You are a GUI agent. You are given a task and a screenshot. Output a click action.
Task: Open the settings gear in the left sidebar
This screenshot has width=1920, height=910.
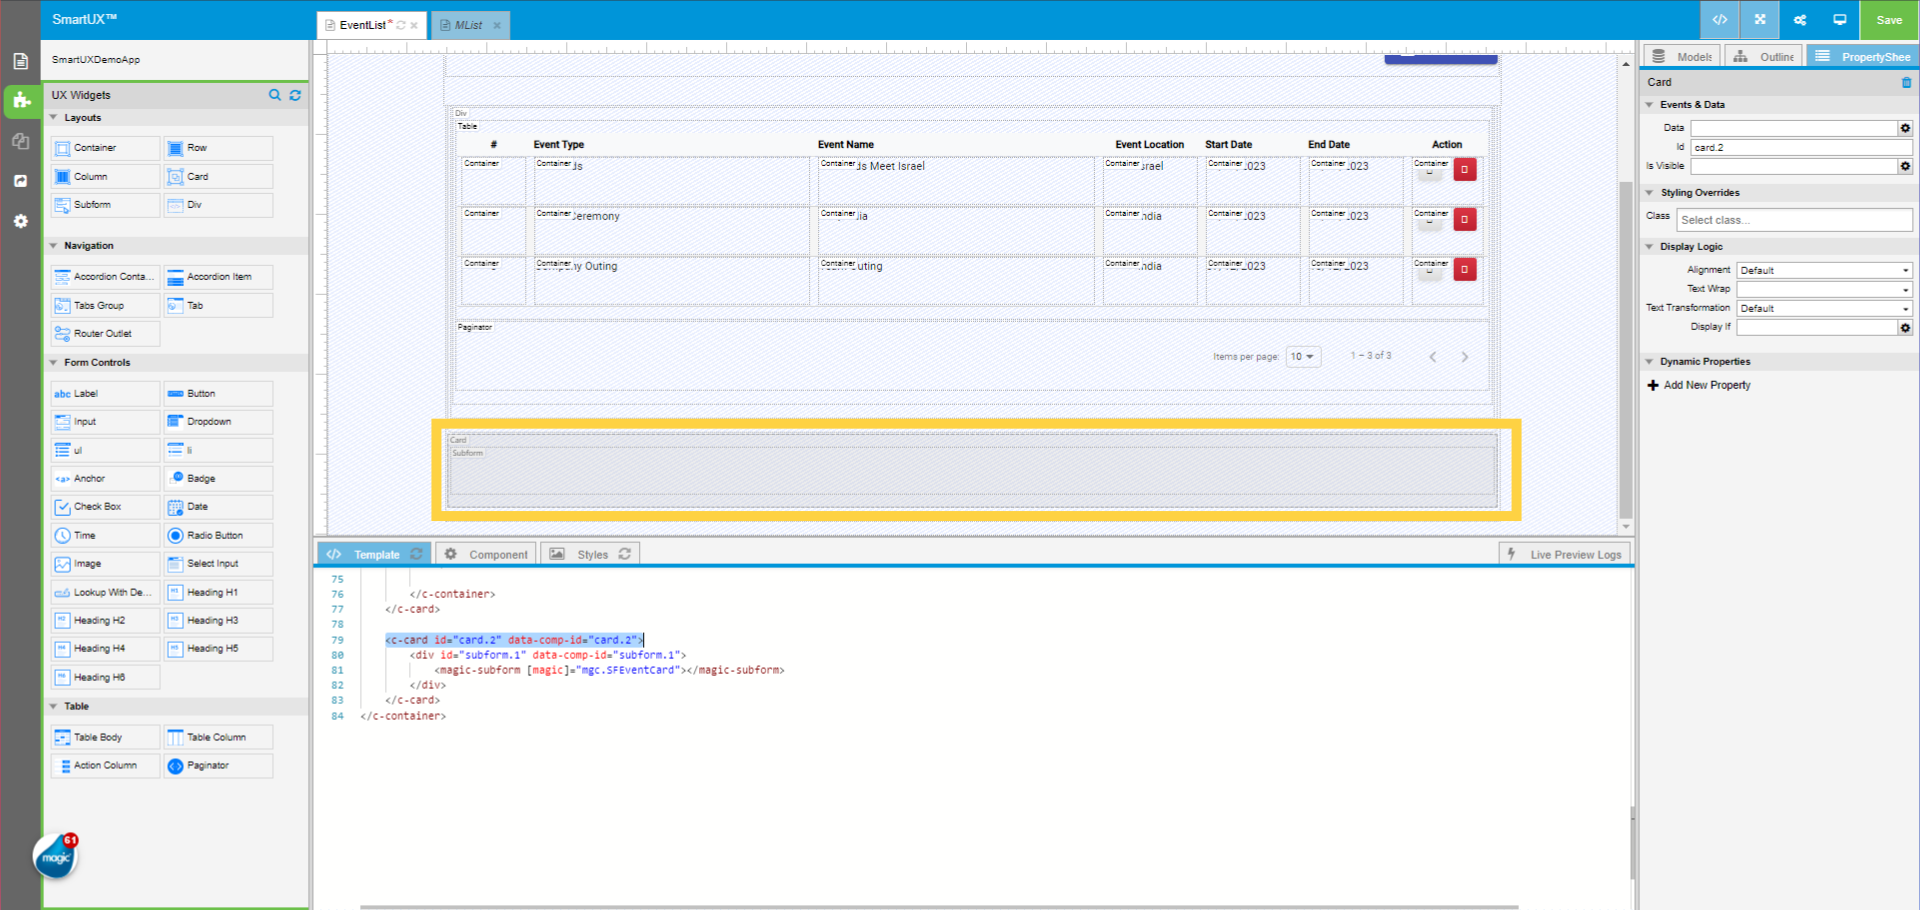[20, 221]
